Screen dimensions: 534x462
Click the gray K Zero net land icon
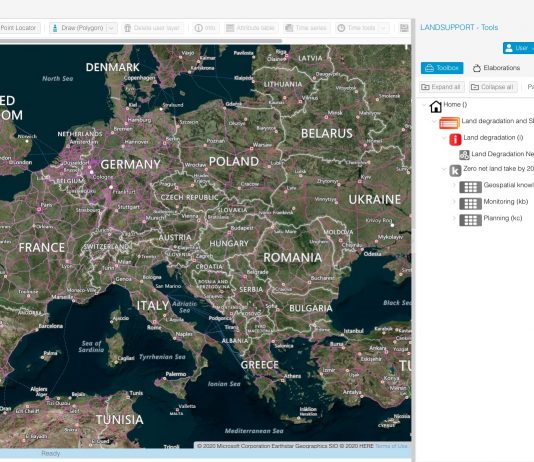click(x=455, y=171)
